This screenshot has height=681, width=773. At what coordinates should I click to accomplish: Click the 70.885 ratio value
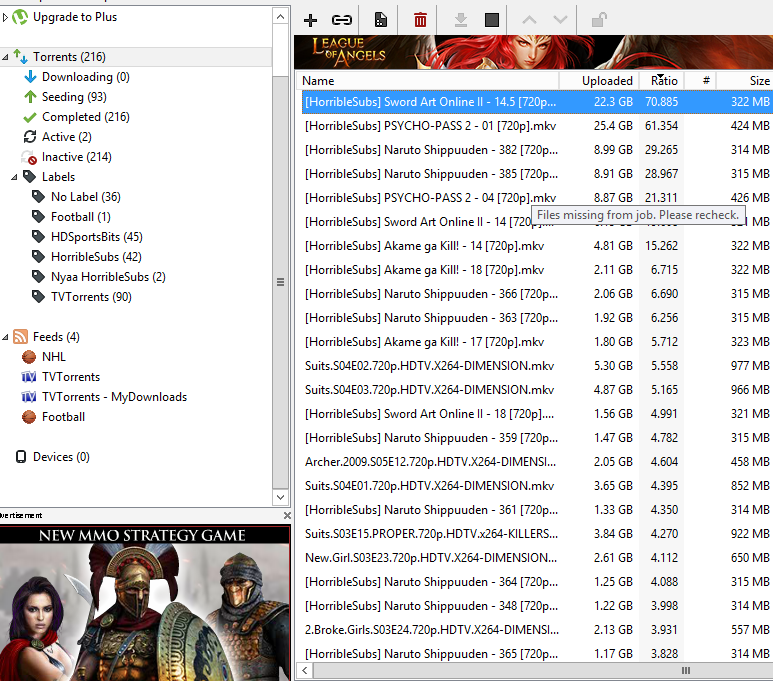point(662,102)
